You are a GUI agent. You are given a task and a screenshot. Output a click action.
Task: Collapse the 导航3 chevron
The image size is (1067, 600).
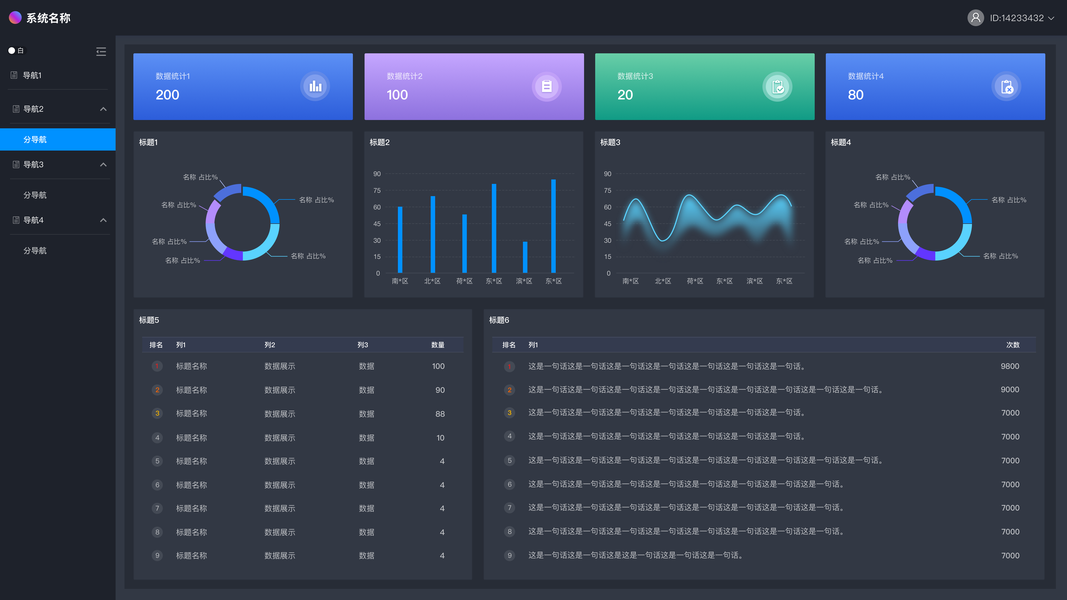point(103,165)
